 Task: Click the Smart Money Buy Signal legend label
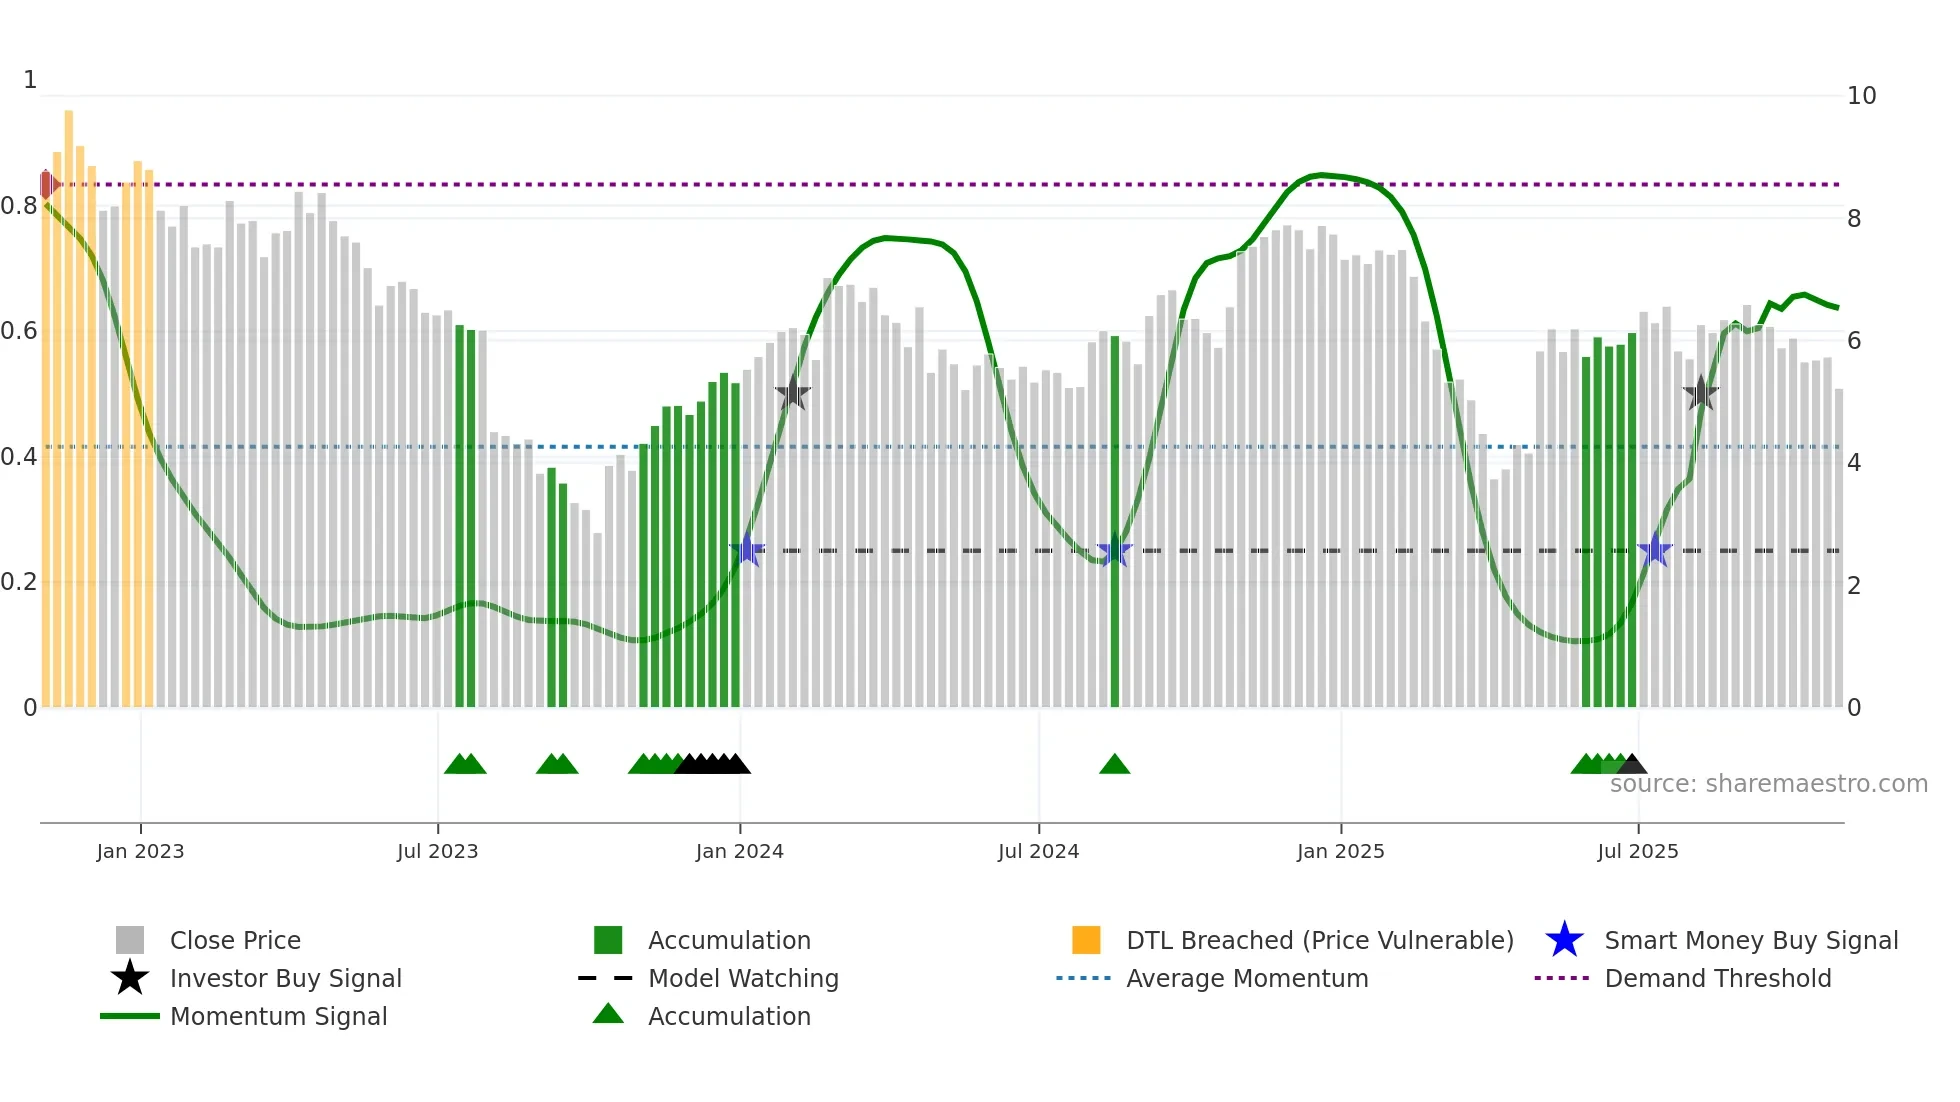1751,940
